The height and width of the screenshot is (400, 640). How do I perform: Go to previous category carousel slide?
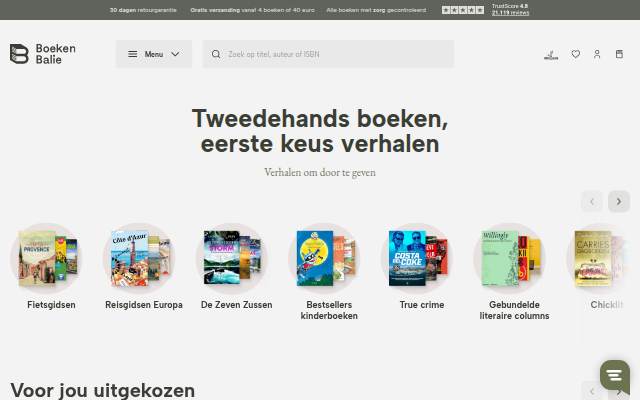pyautogui.click(x=591, y=201)
